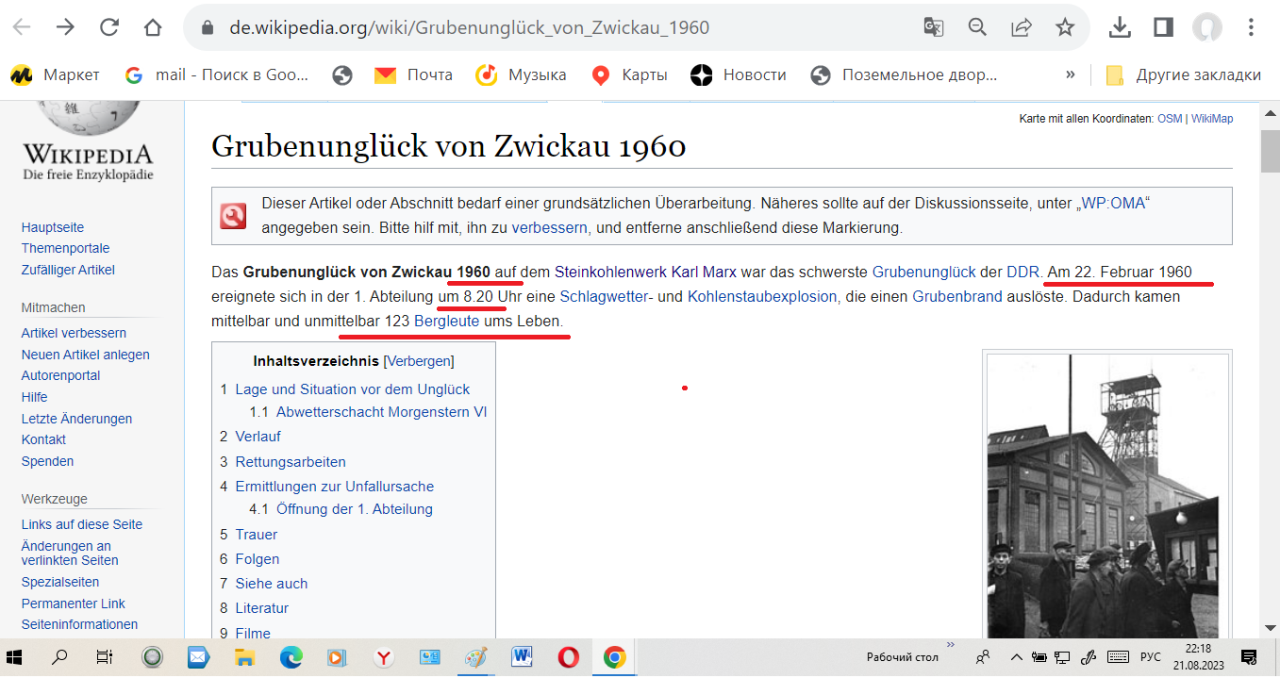
Task: Open Hauptseite in the sidebar
Action: click(x=52, y=227)
